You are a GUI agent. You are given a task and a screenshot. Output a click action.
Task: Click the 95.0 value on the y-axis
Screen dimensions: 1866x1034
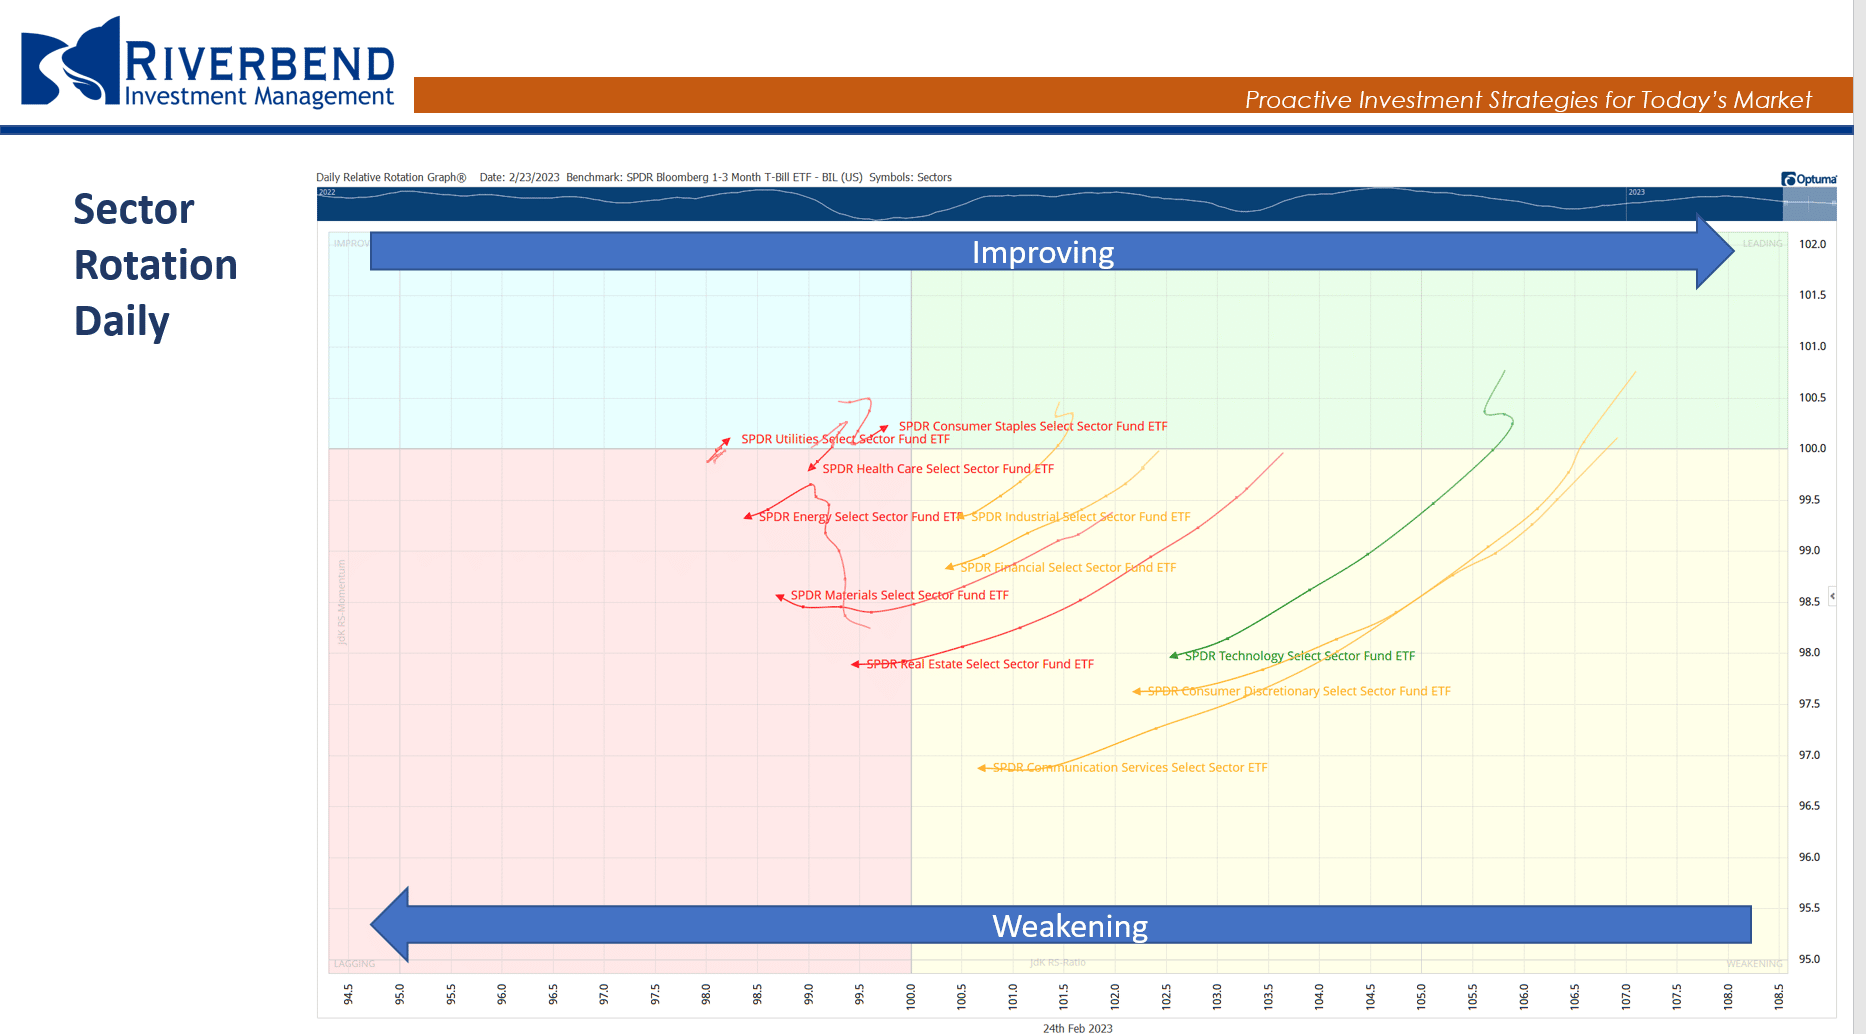(1809, 959)
